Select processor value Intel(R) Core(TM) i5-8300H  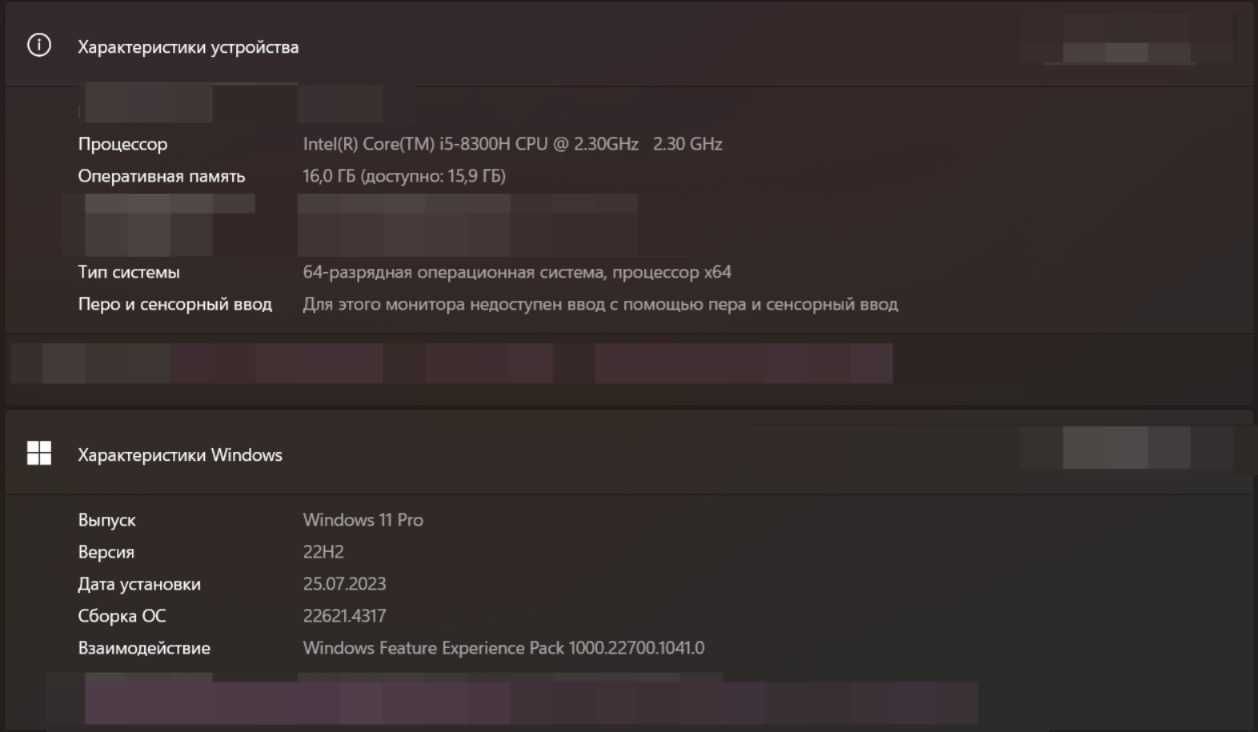(x=512, y=144)
